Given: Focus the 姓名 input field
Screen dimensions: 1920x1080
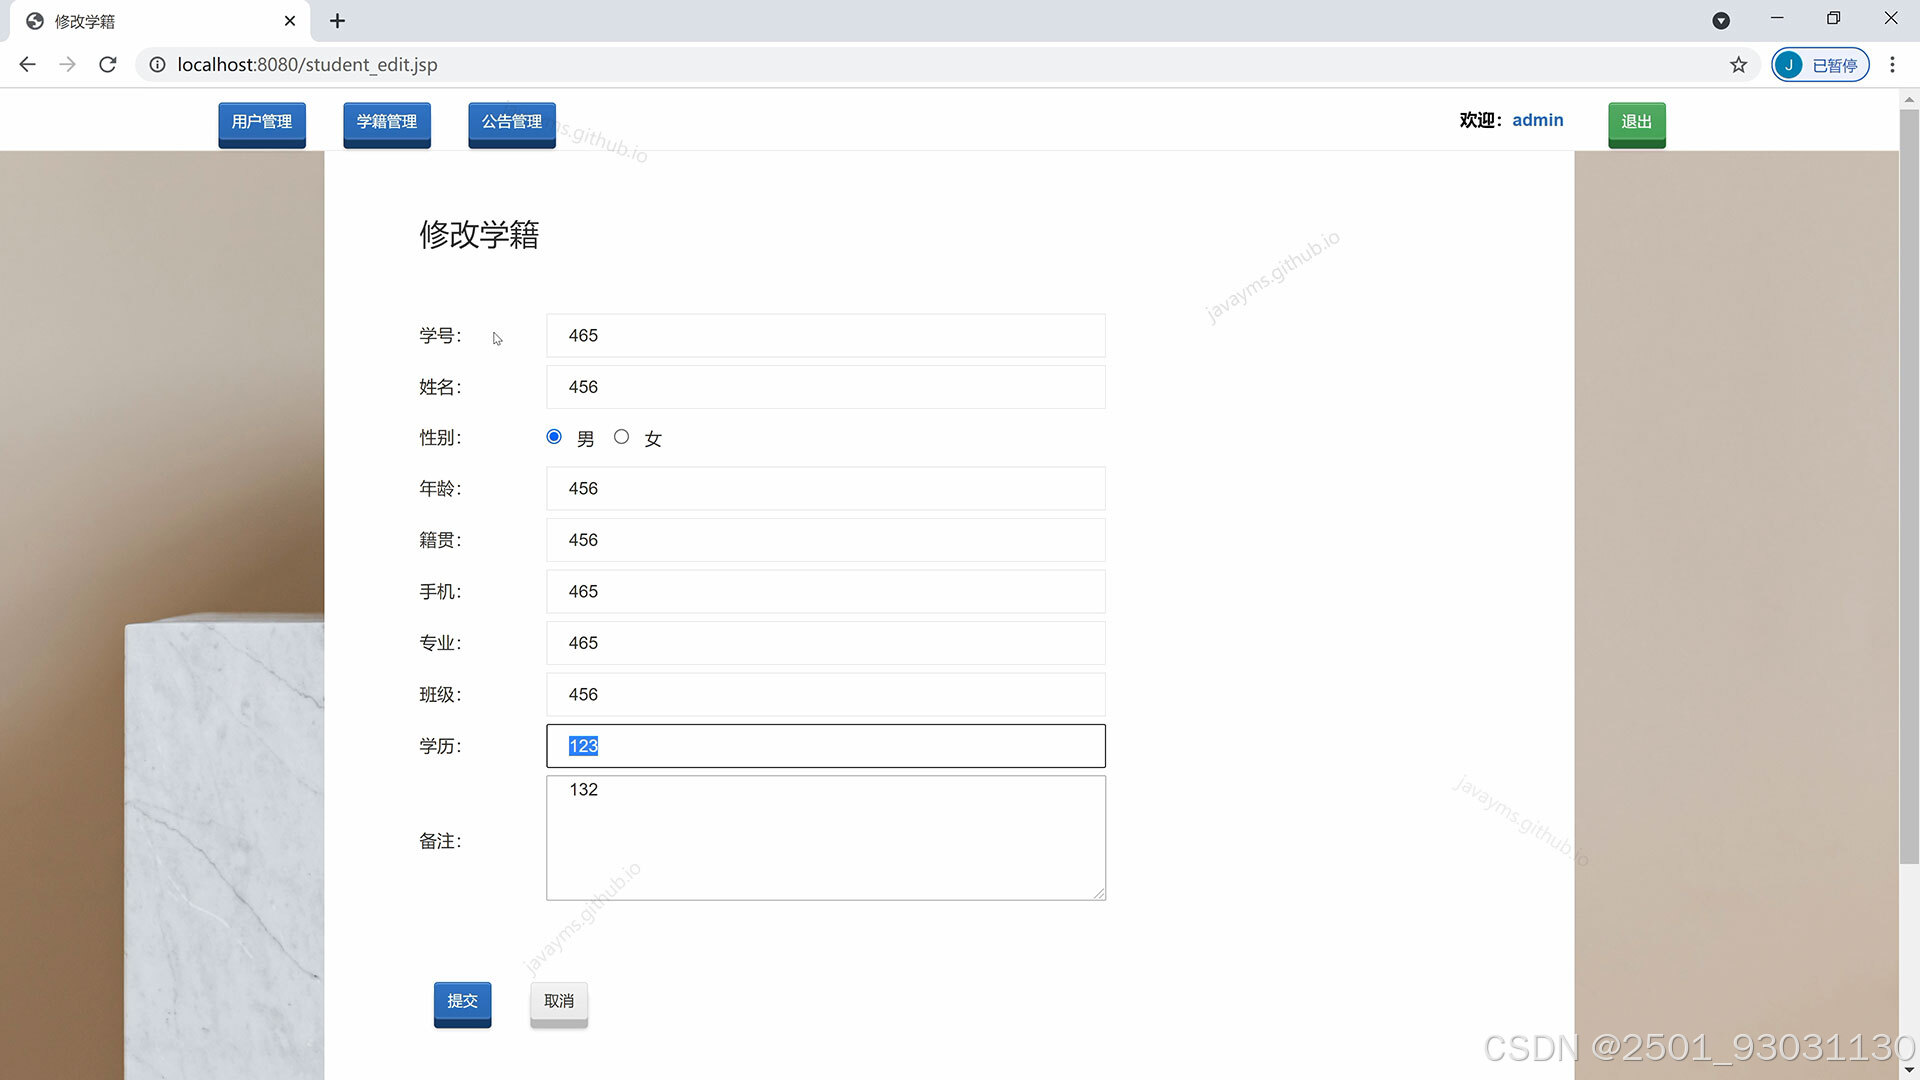Looking at the screenshot, I should [x=826, y=387].
